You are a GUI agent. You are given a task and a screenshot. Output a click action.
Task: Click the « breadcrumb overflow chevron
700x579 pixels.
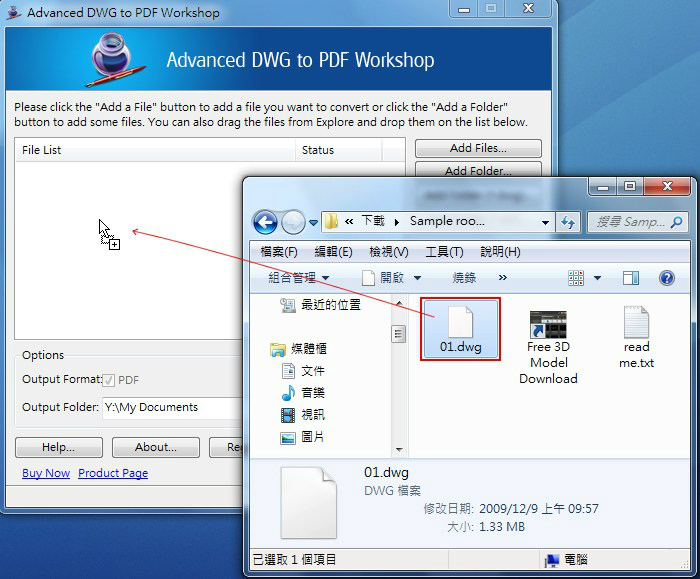(x=349, y=221)
